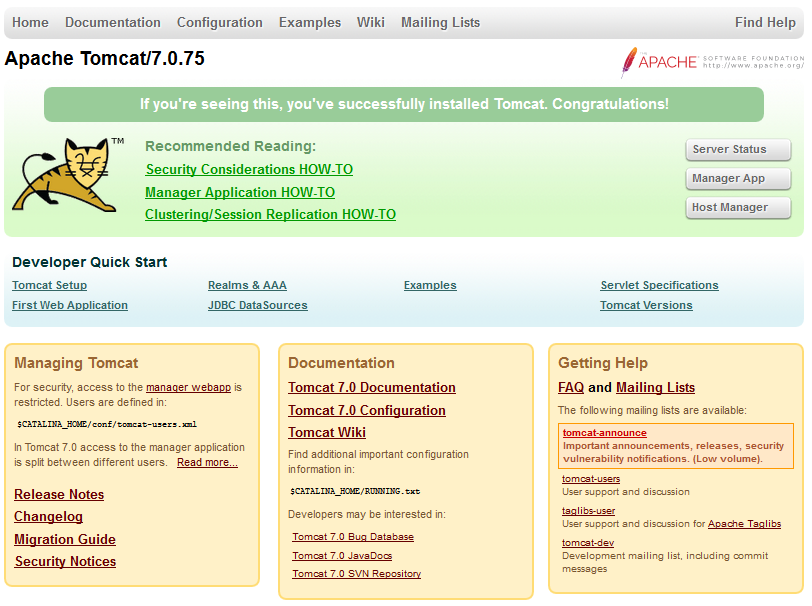Open Tomcat 7.0 Configuration link
812x606 pixels.
[367, 411]
